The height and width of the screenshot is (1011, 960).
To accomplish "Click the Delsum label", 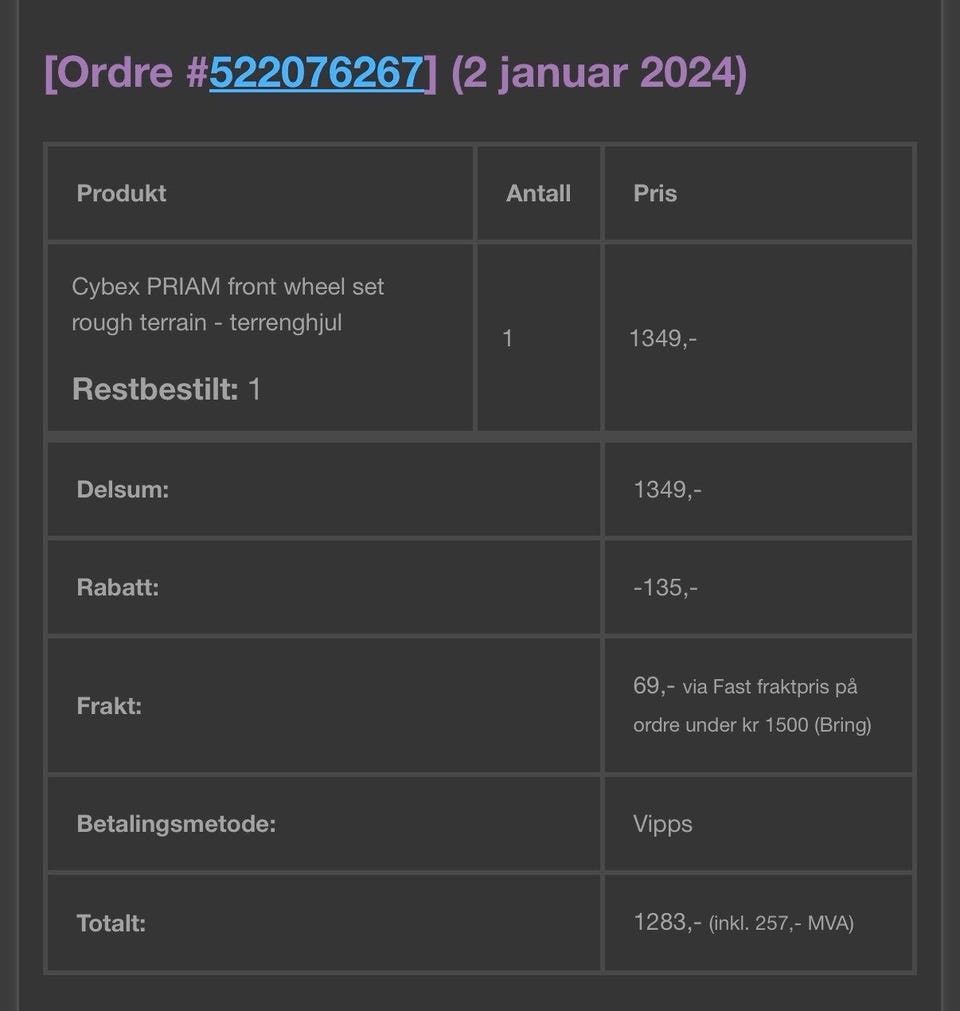I will tap(122, 490).
